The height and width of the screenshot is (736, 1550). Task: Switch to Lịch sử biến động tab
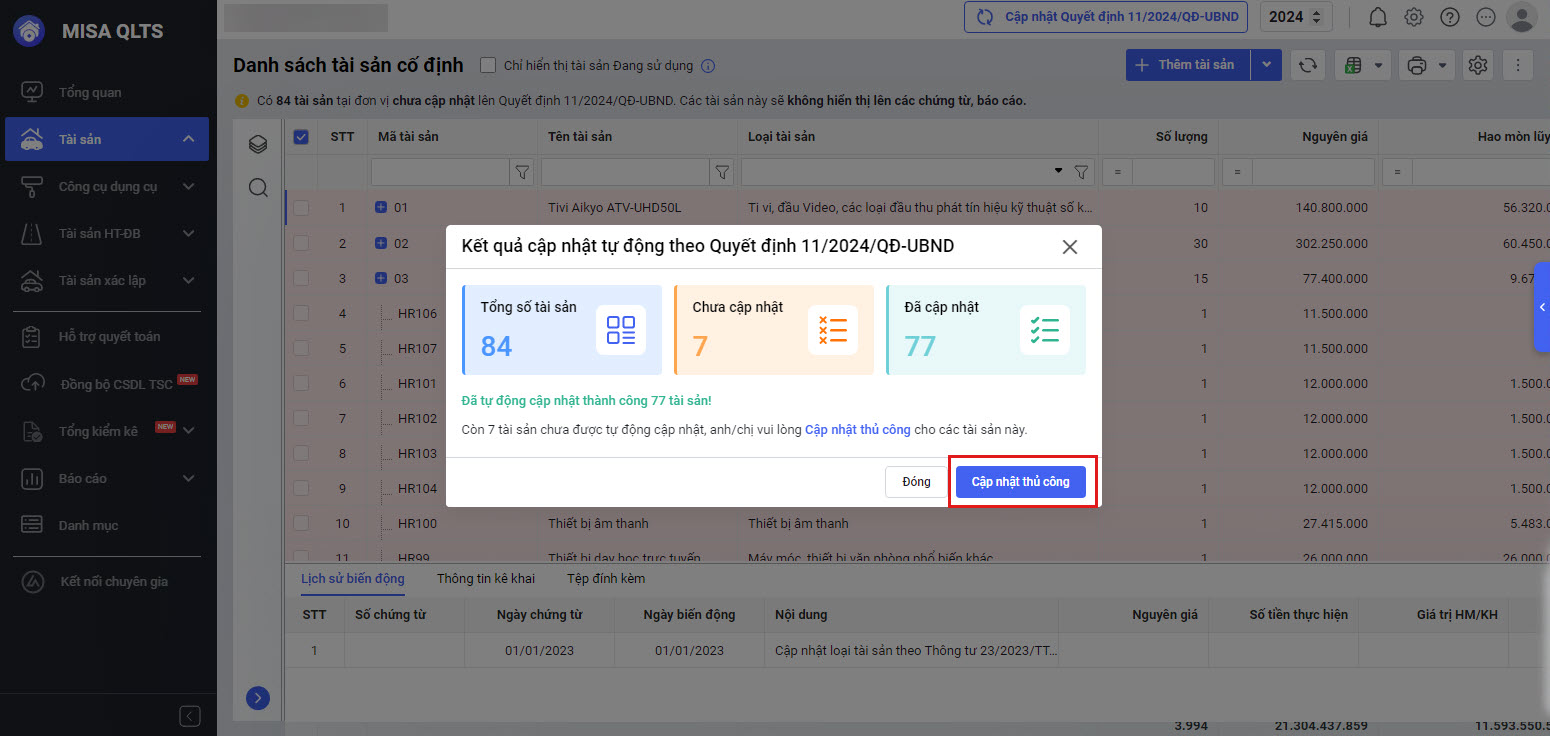coord(353,578)
